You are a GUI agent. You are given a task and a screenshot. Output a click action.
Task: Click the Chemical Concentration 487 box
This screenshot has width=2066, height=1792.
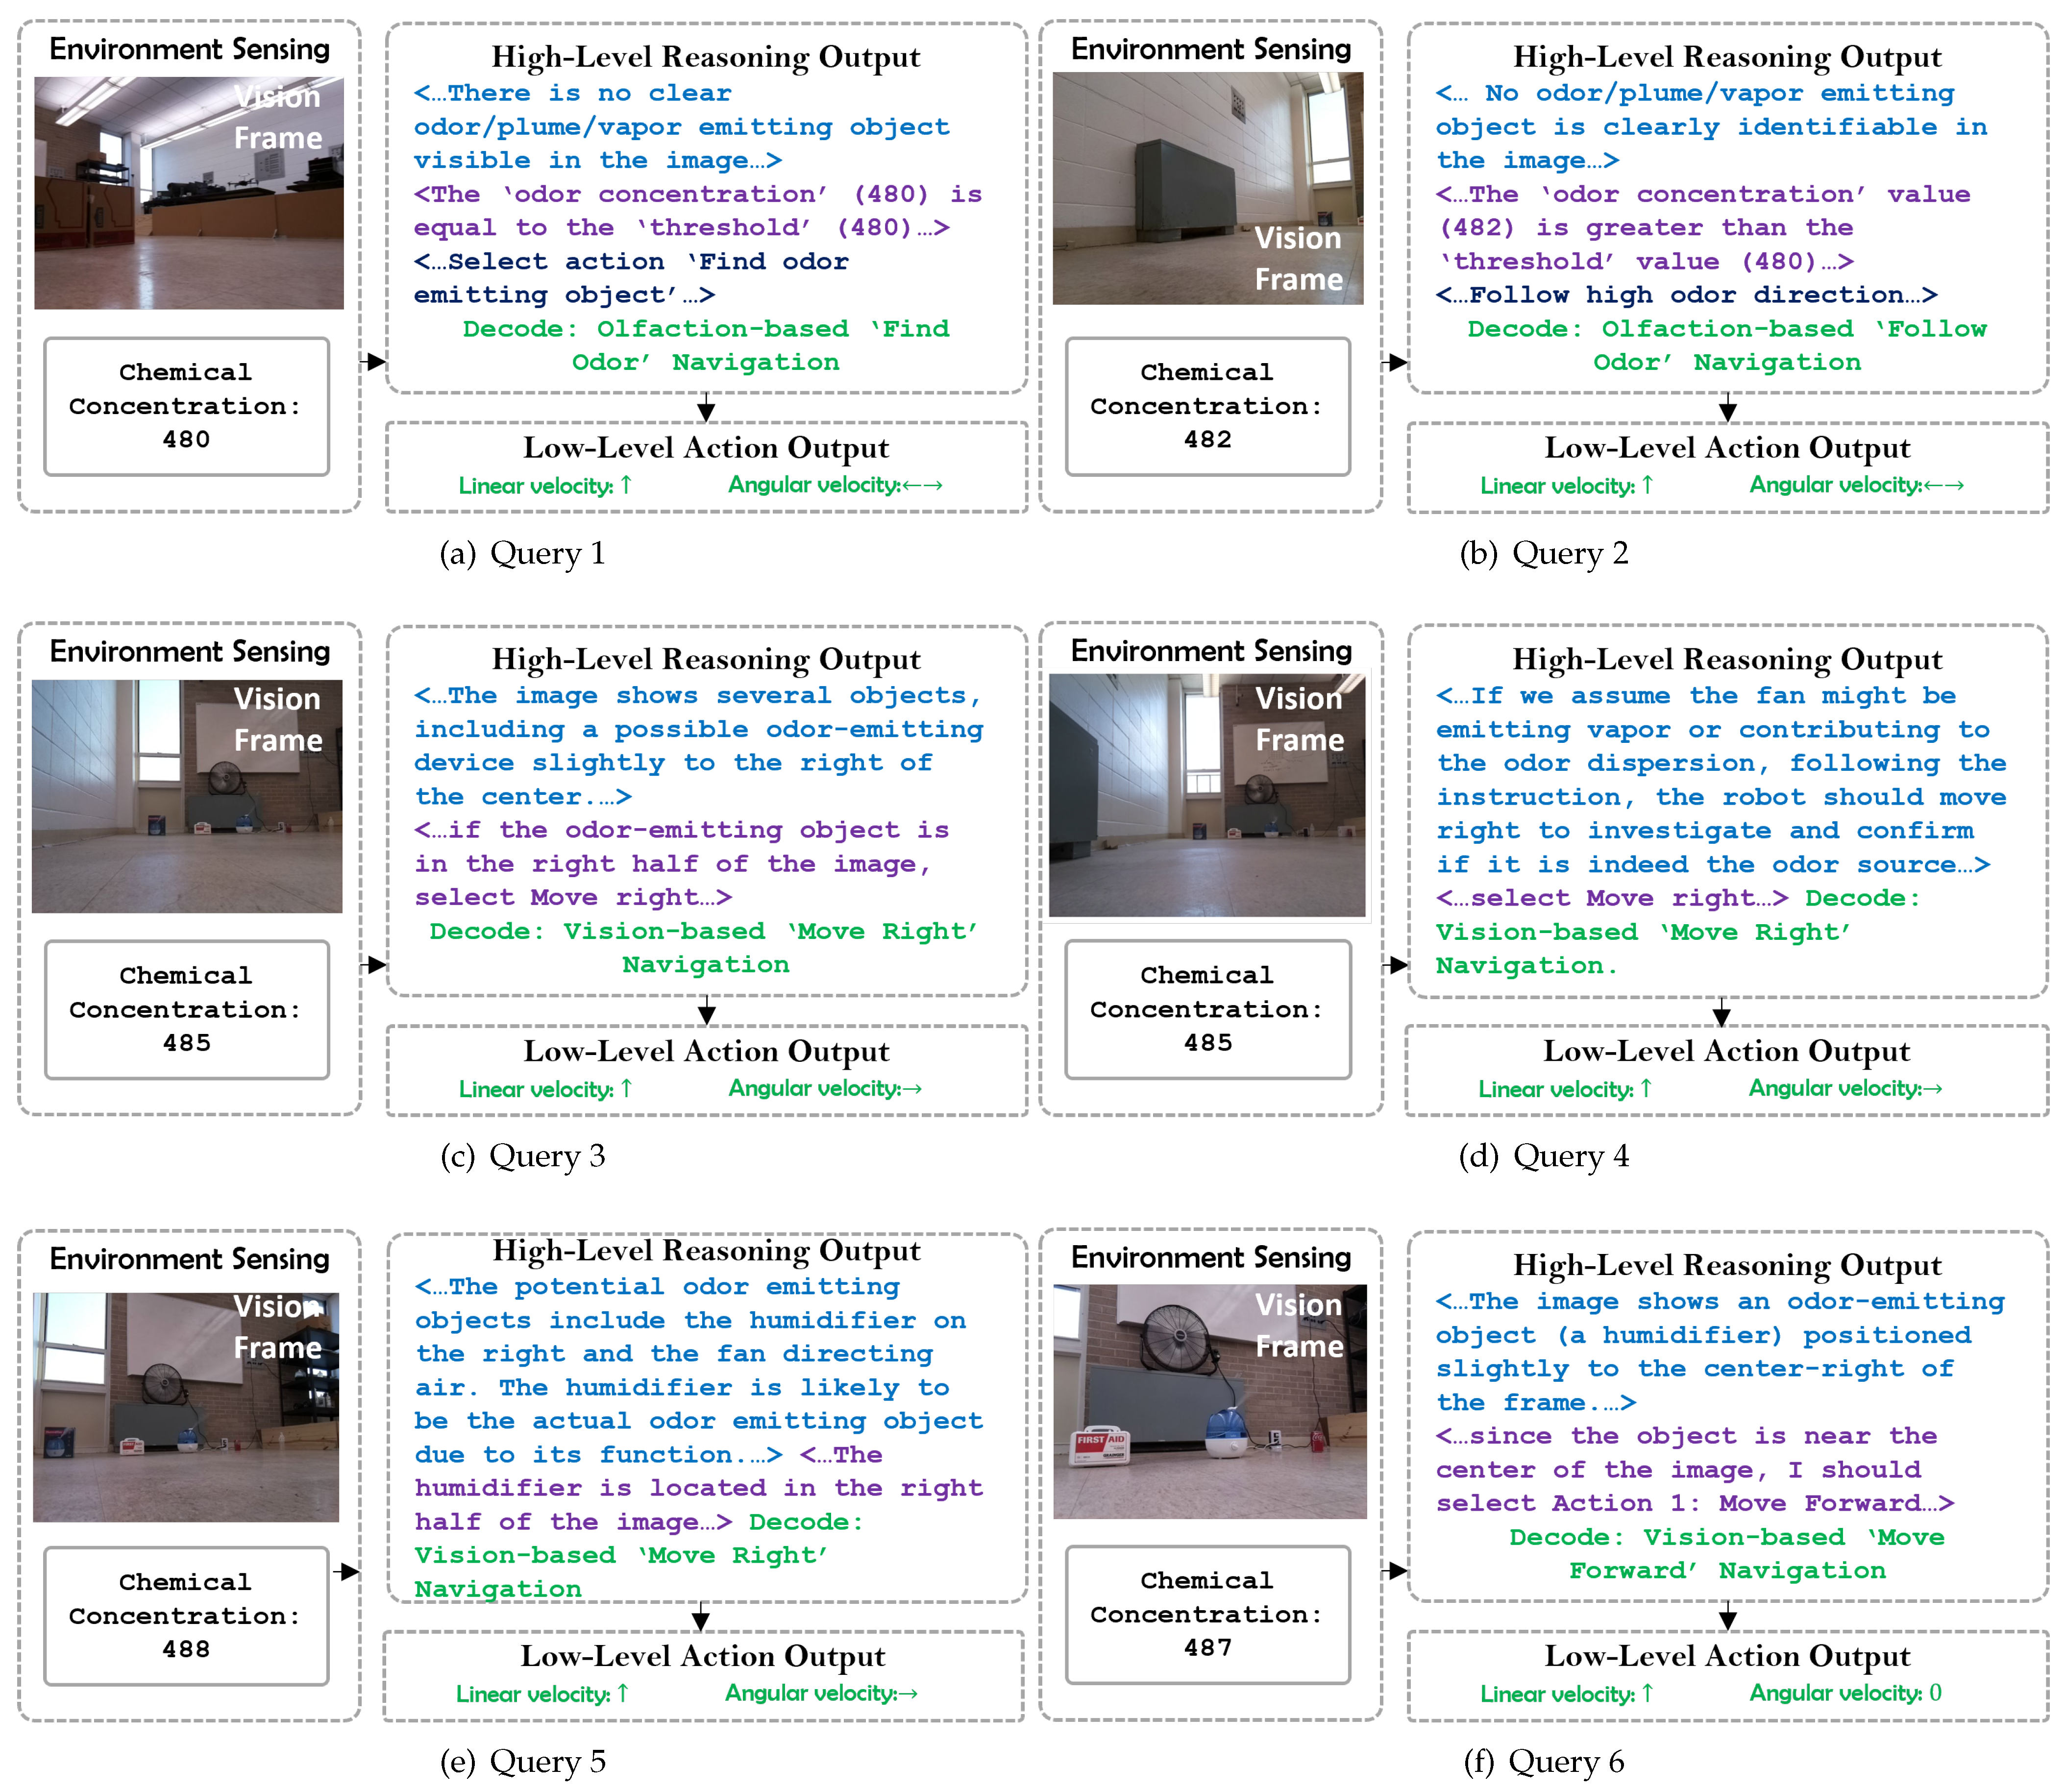tap(1207, 1614)
